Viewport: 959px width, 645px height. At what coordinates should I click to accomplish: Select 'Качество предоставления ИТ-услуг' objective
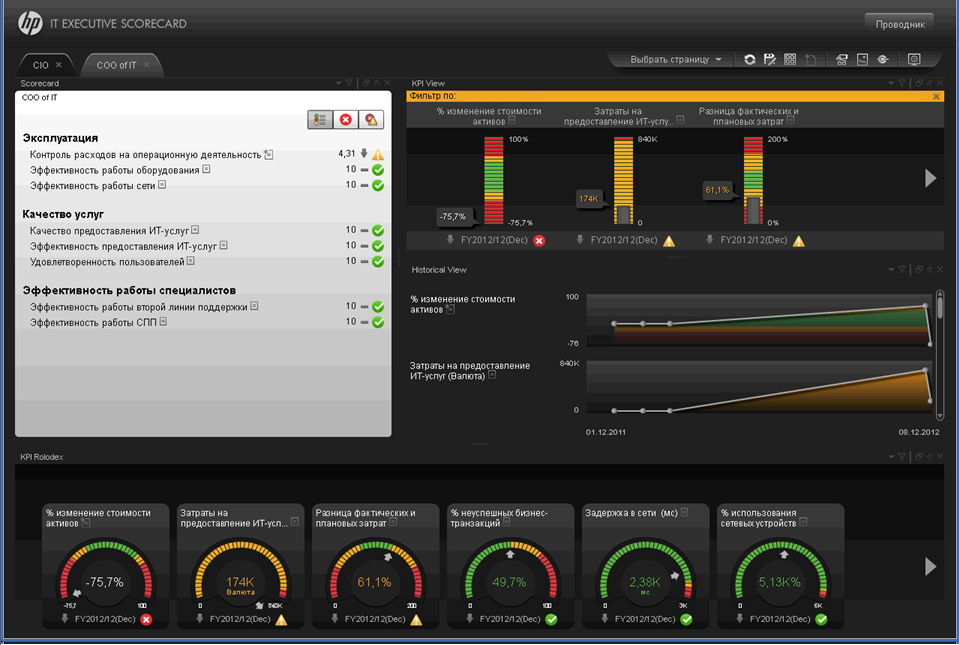point(109,230)
